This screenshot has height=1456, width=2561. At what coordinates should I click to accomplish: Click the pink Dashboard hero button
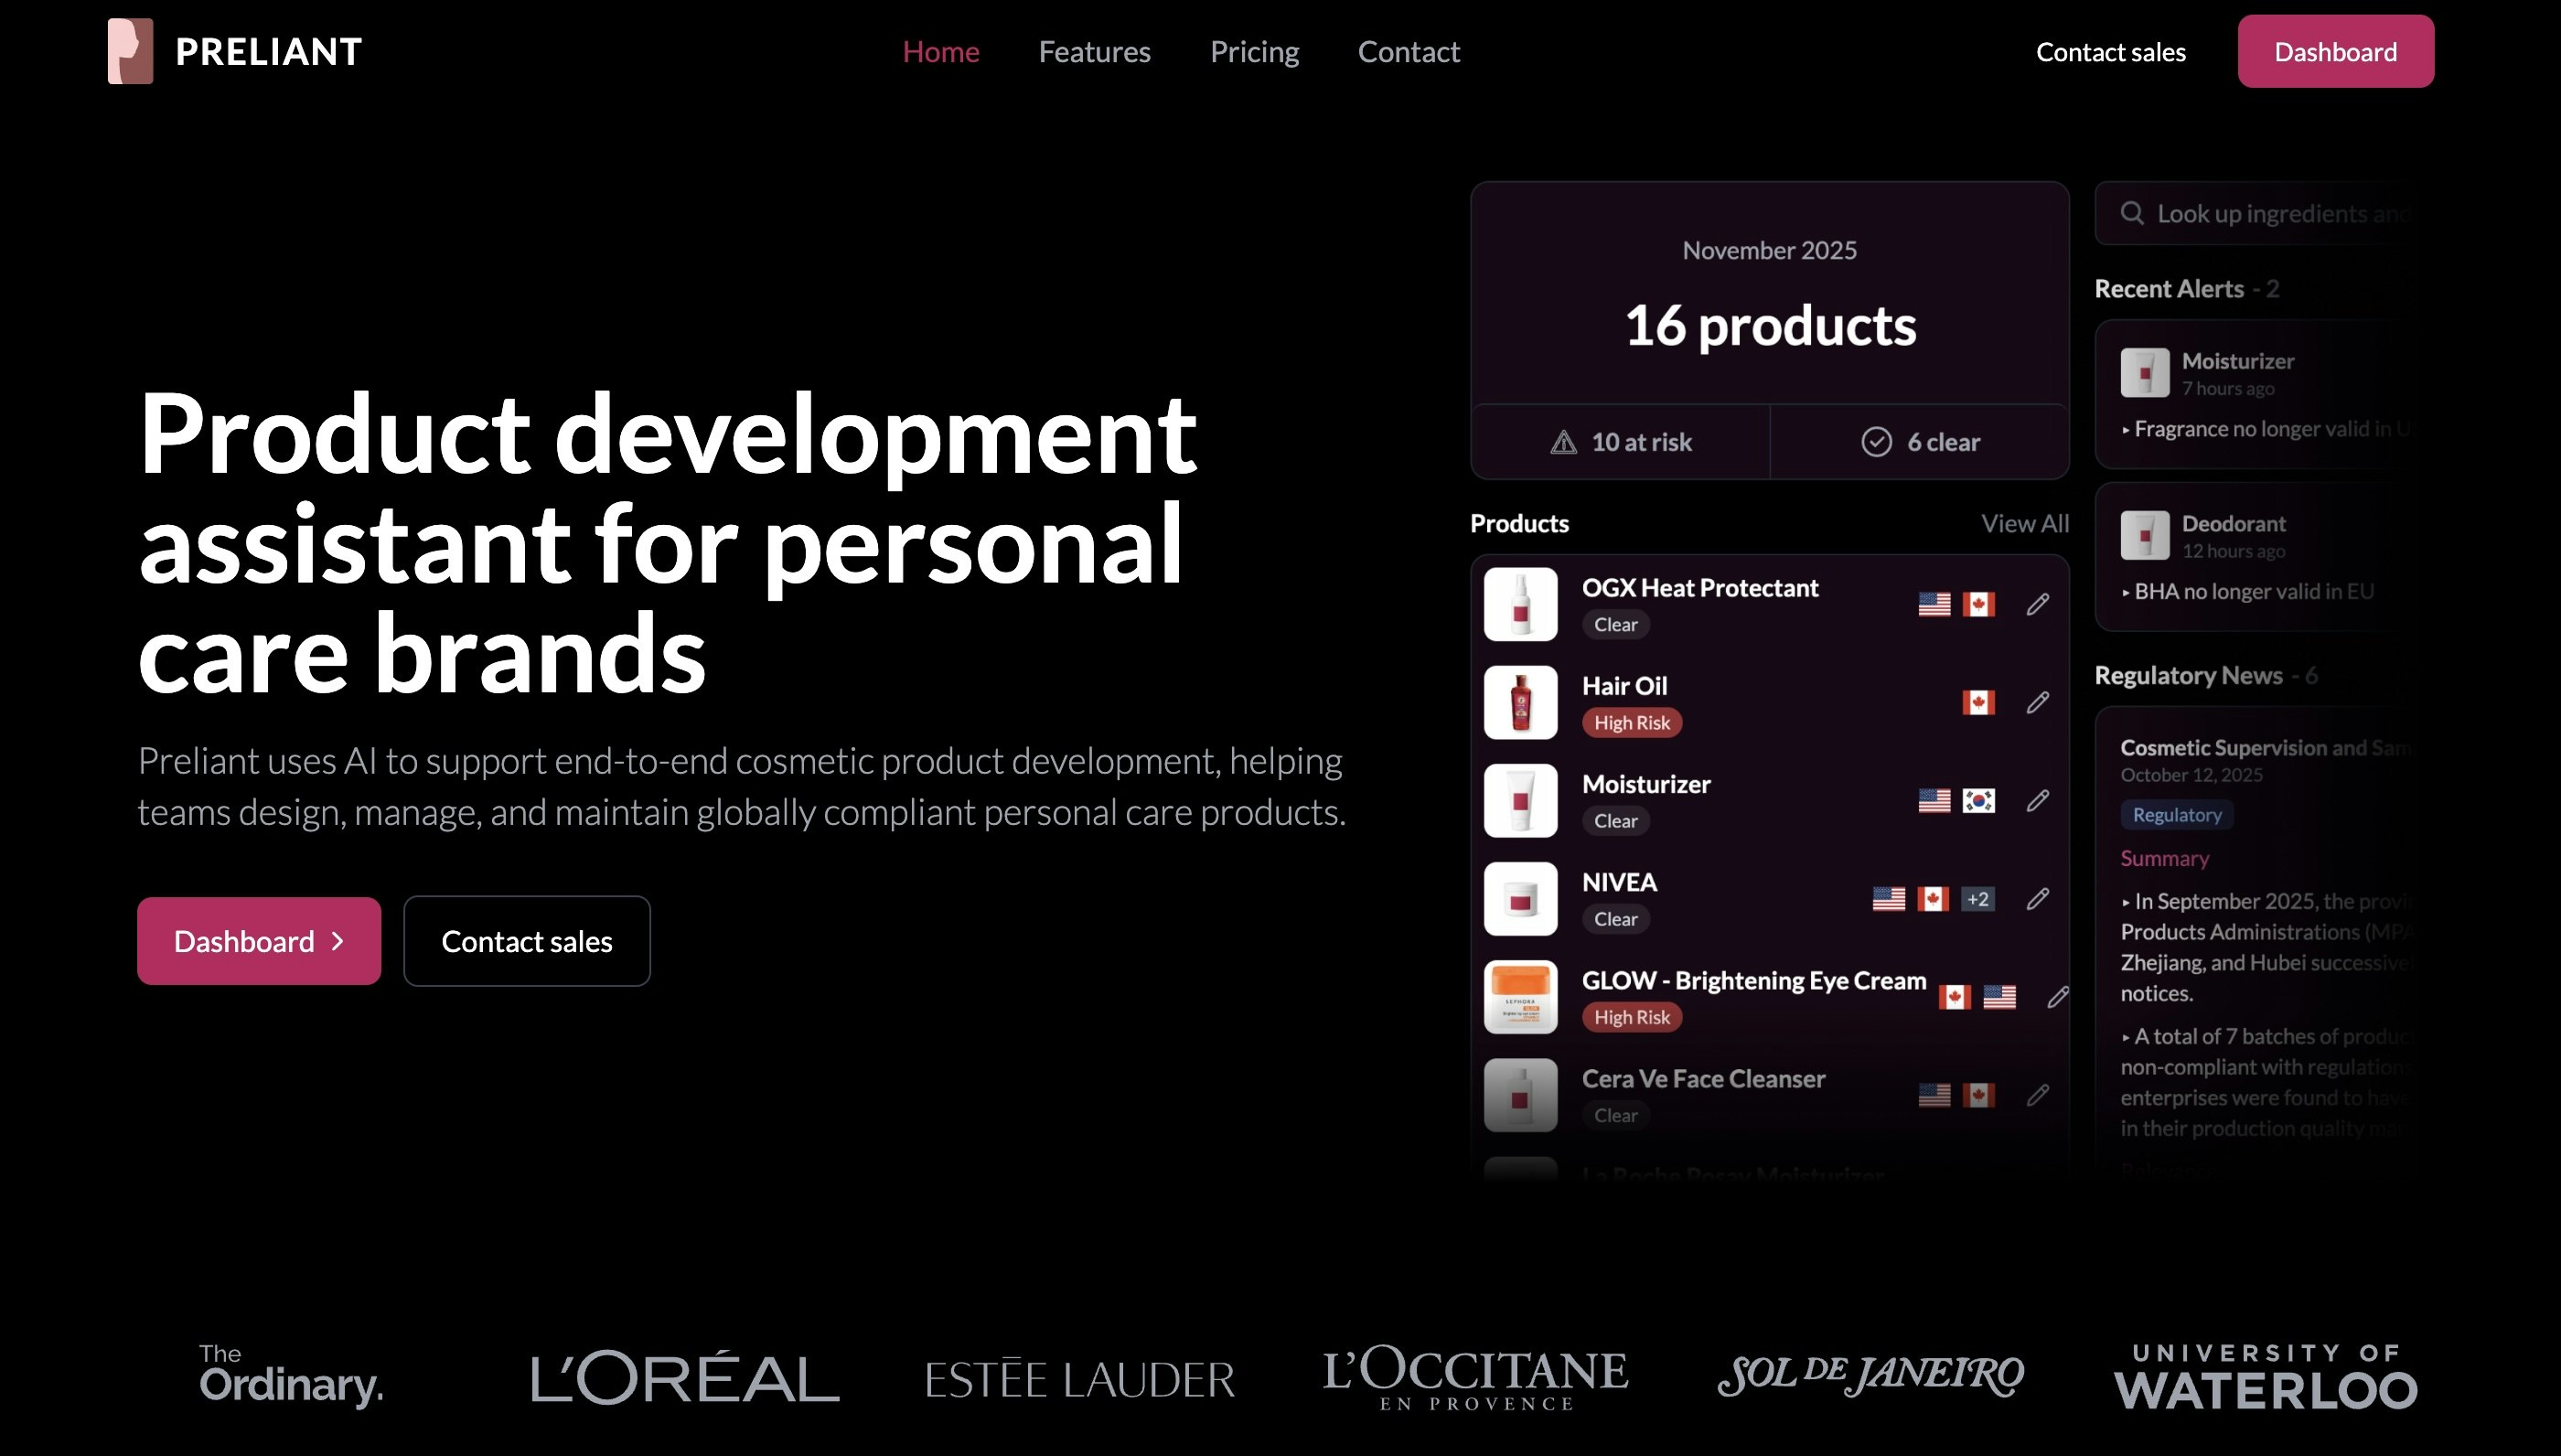[258, 940]
